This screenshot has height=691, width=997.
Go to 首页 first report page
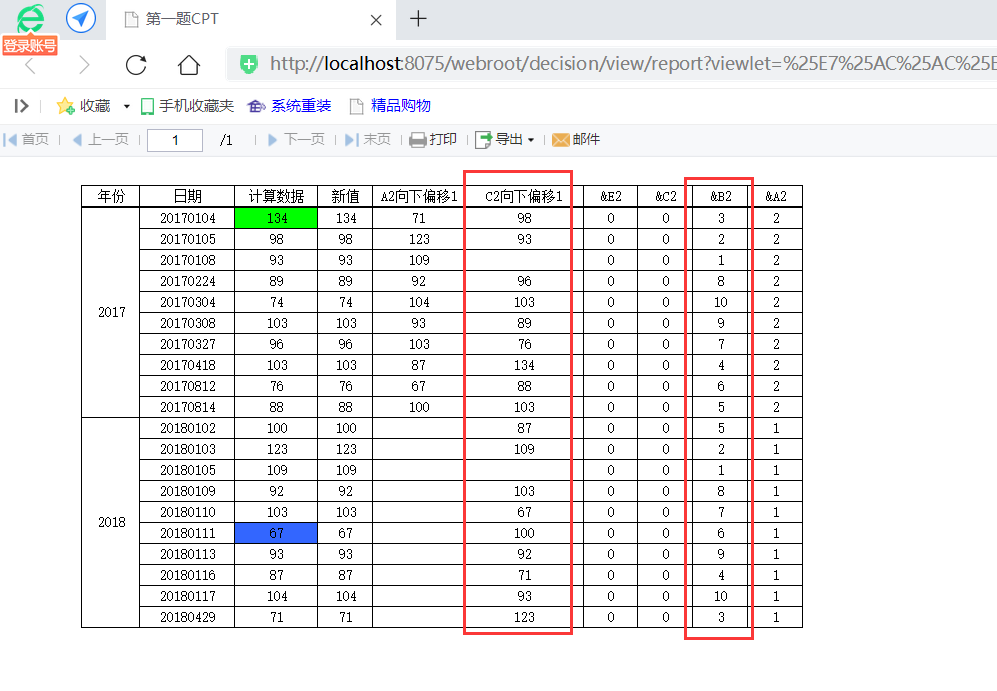(x=26, y=139)
